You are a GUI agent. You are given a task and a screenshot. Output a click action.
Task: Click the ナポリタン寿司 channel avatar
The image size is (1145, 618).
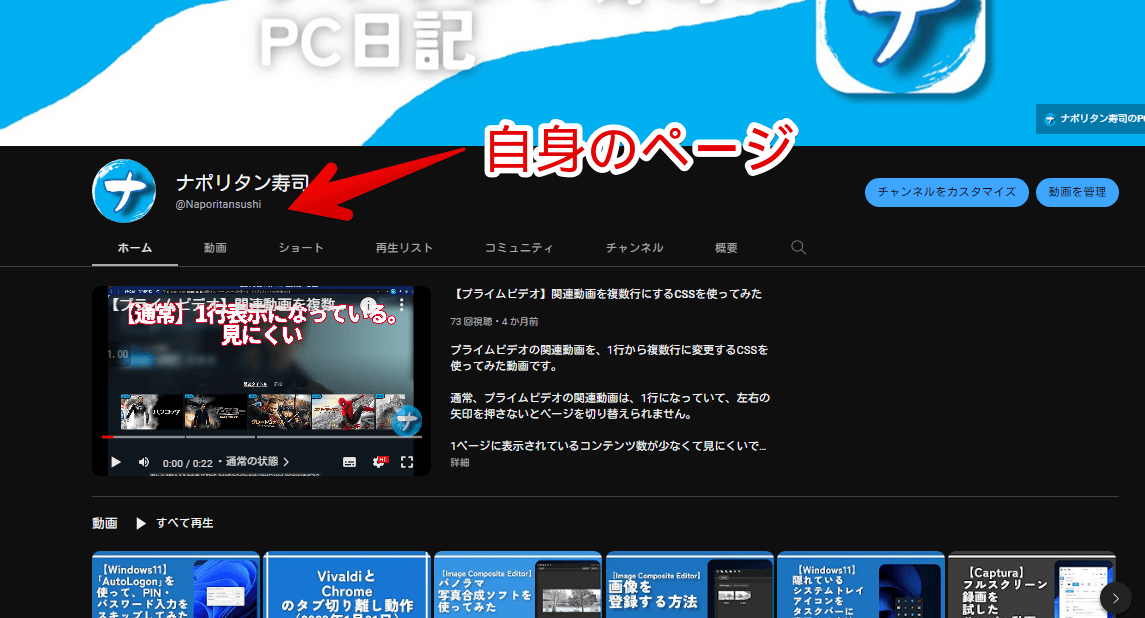point(124,191)
